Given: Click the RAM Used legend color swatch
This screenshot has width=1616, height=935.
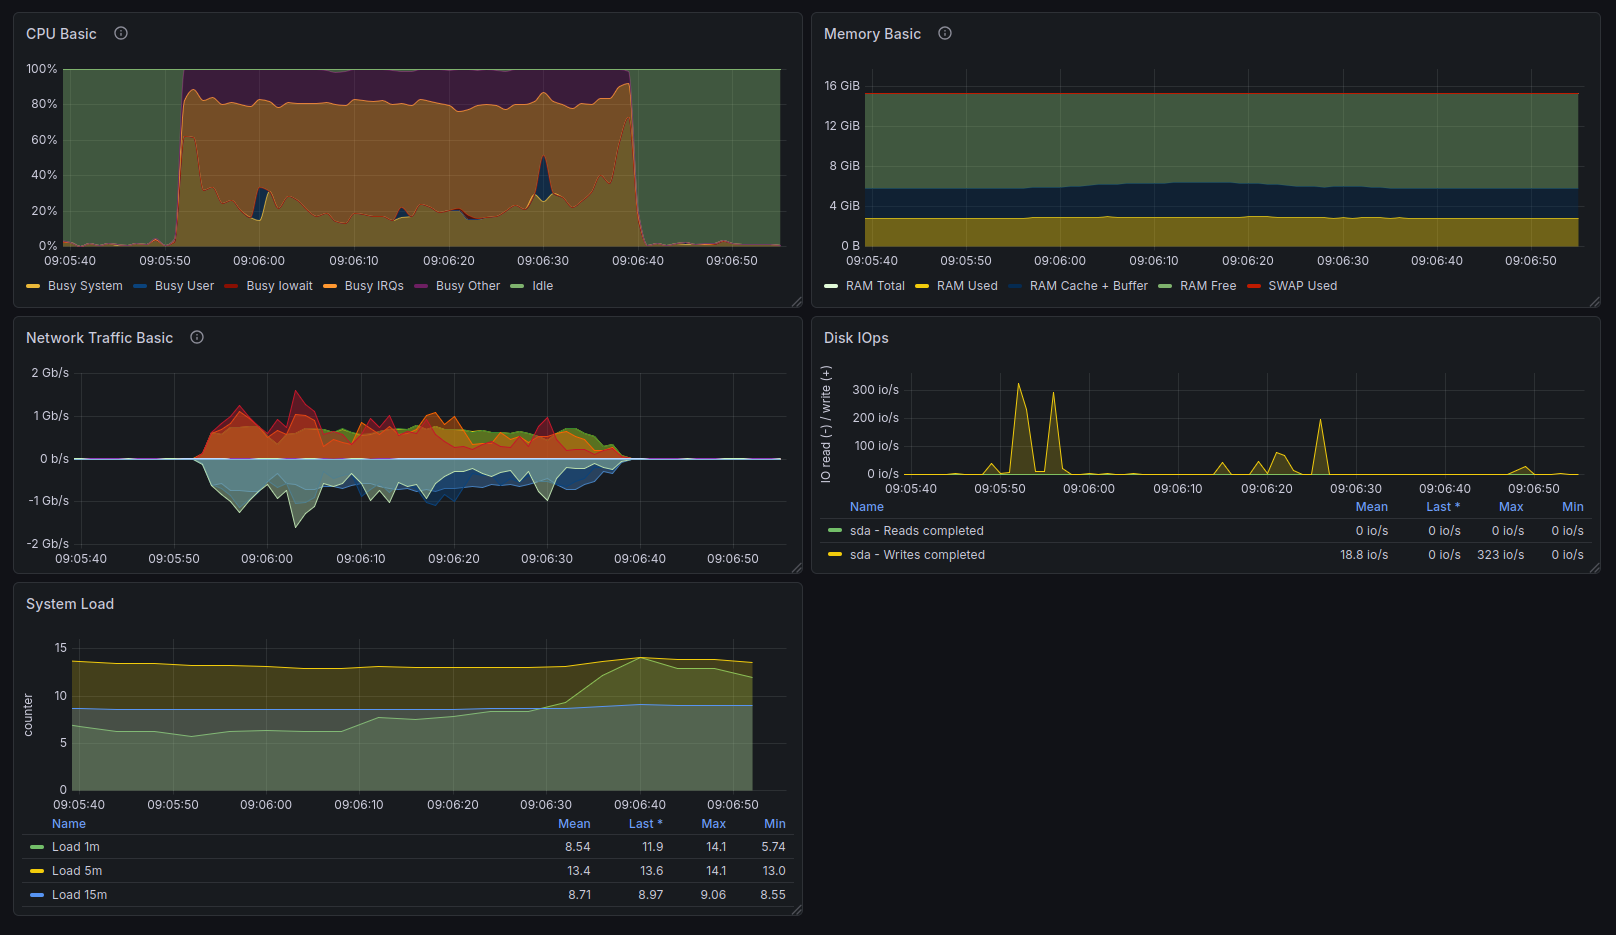Looking at the screenshot, I should point(922,286).
